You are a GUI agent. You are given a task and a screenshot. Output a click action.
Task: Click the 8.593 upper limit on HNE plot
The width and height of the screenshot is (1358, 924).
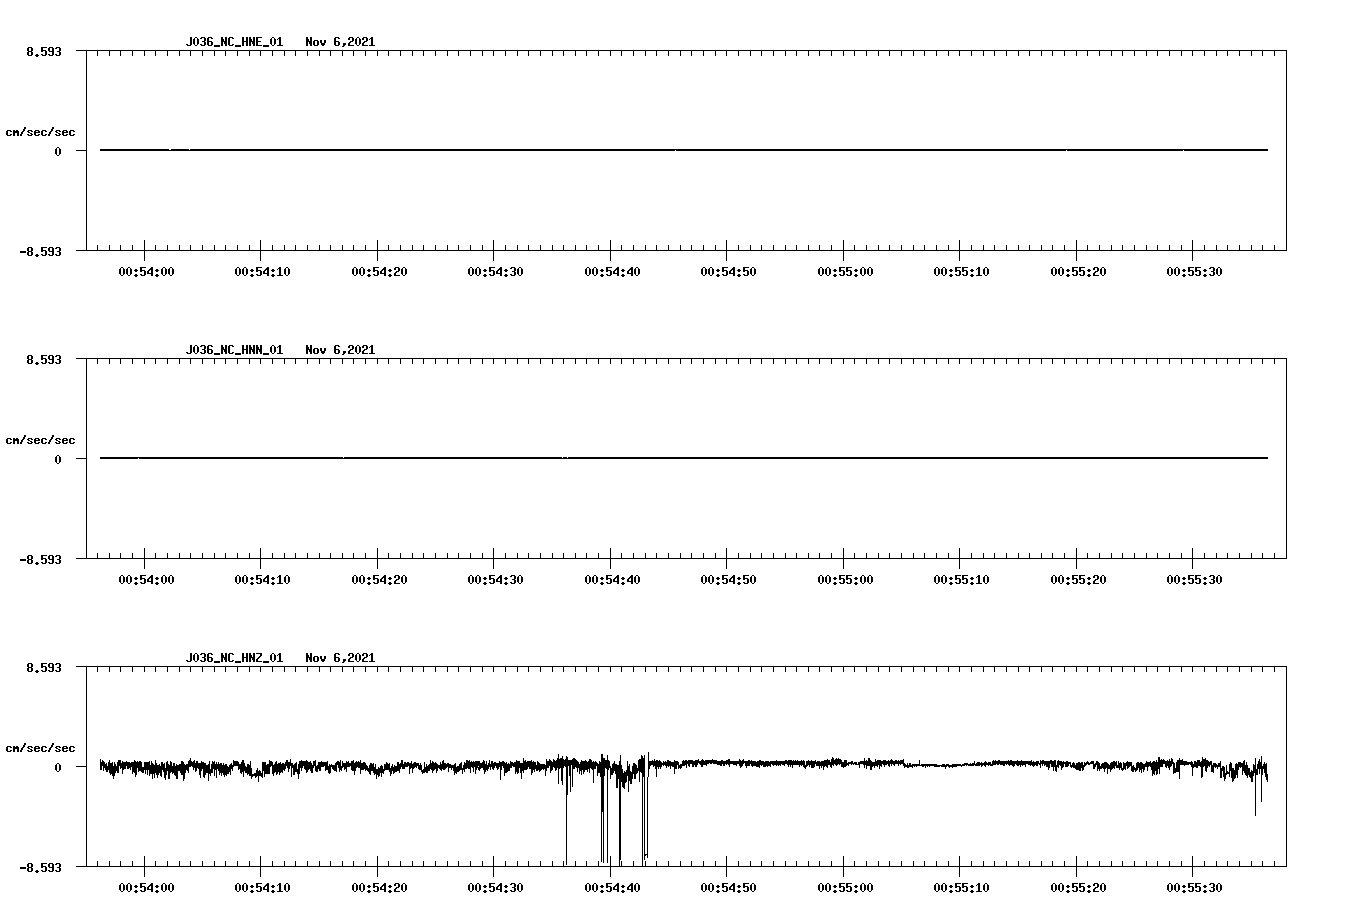click(x=44, y=51)
